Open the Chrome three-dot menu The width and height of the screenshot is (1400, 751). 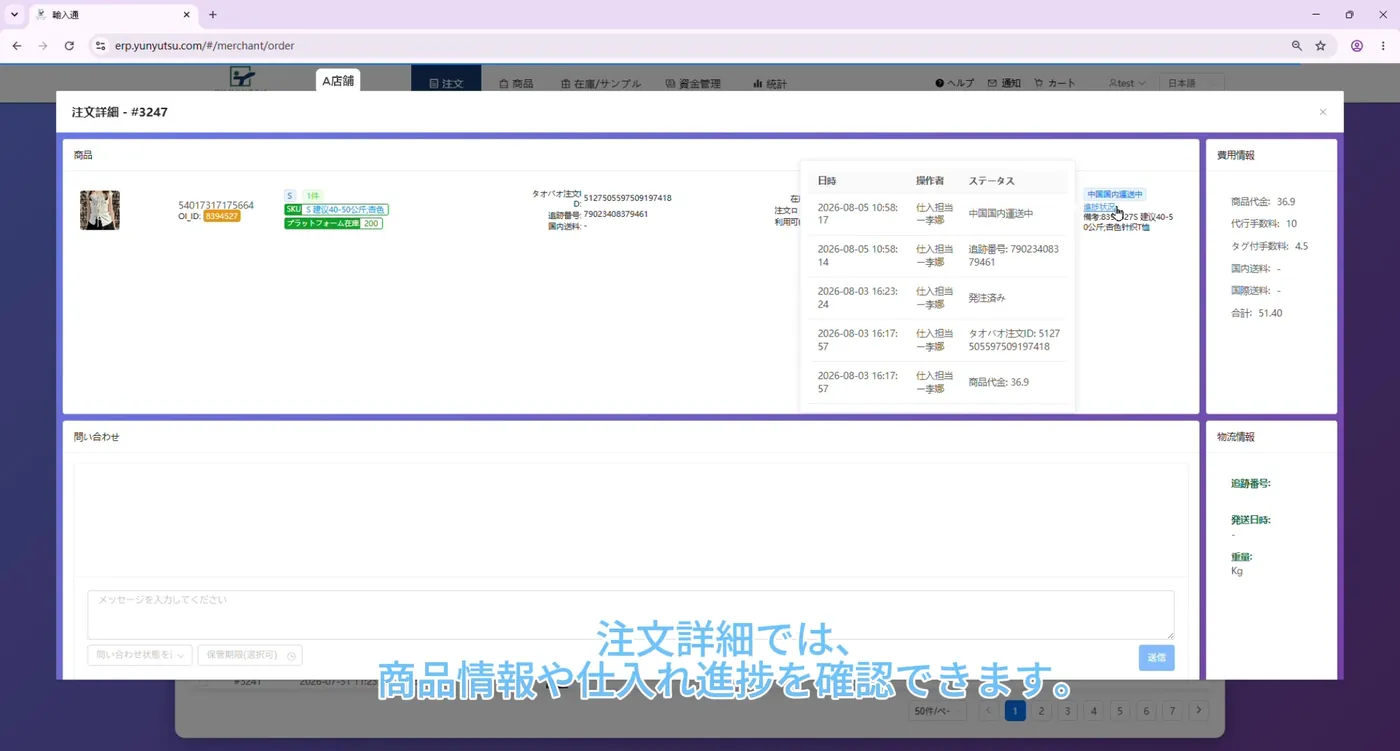pos(1382,46)
